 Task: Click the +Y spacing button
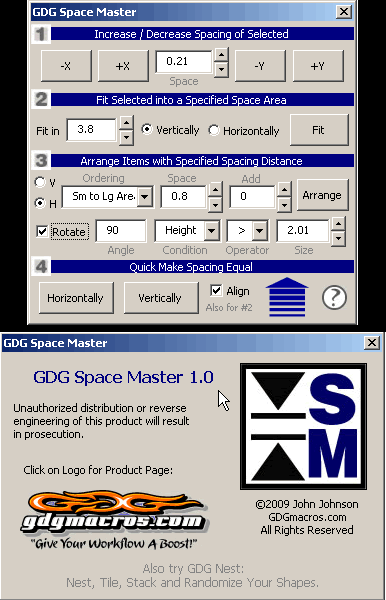318,66
